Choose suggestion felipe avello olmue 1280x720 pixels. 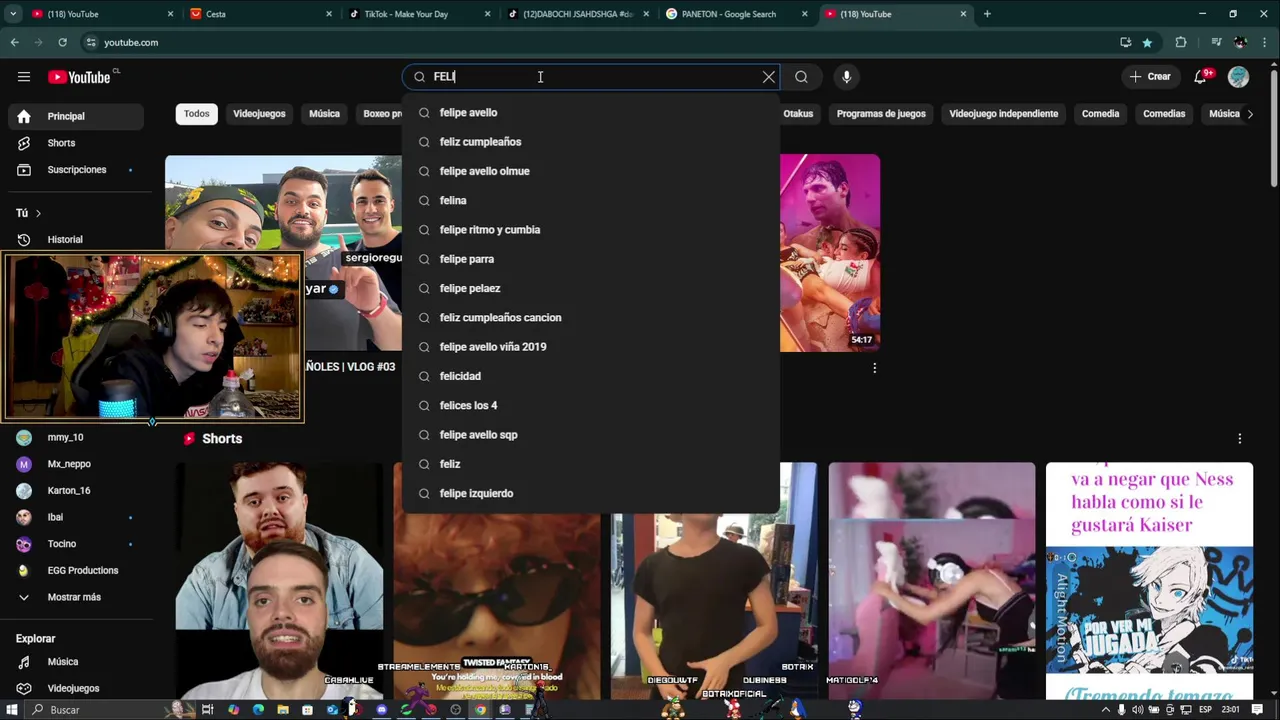point(590,171)
